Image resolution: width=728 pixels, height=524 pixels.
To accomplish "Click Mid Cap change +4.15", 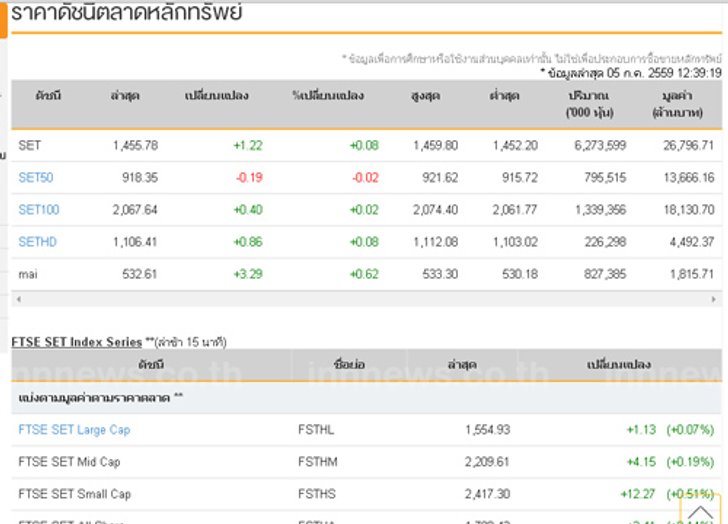I will 642,462.
